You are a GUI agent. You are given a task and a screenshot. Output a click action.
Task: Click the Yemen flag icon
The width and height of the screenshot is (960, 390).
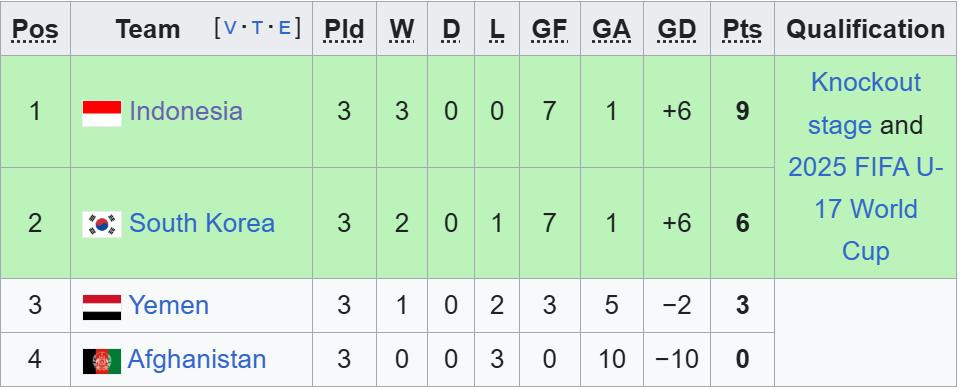pyautogui.click(x=102, y=307)
